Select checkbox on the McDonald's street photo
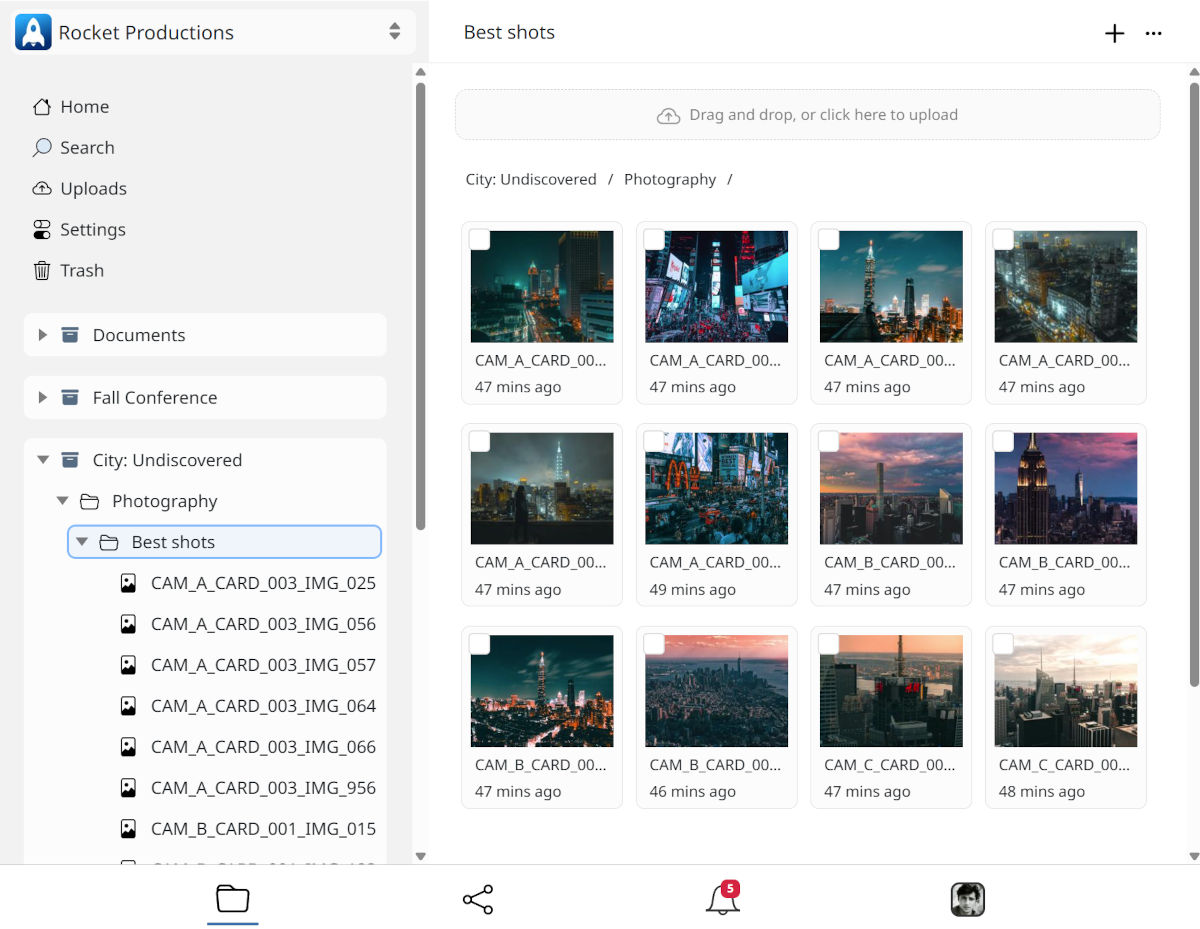 [654, 442]
